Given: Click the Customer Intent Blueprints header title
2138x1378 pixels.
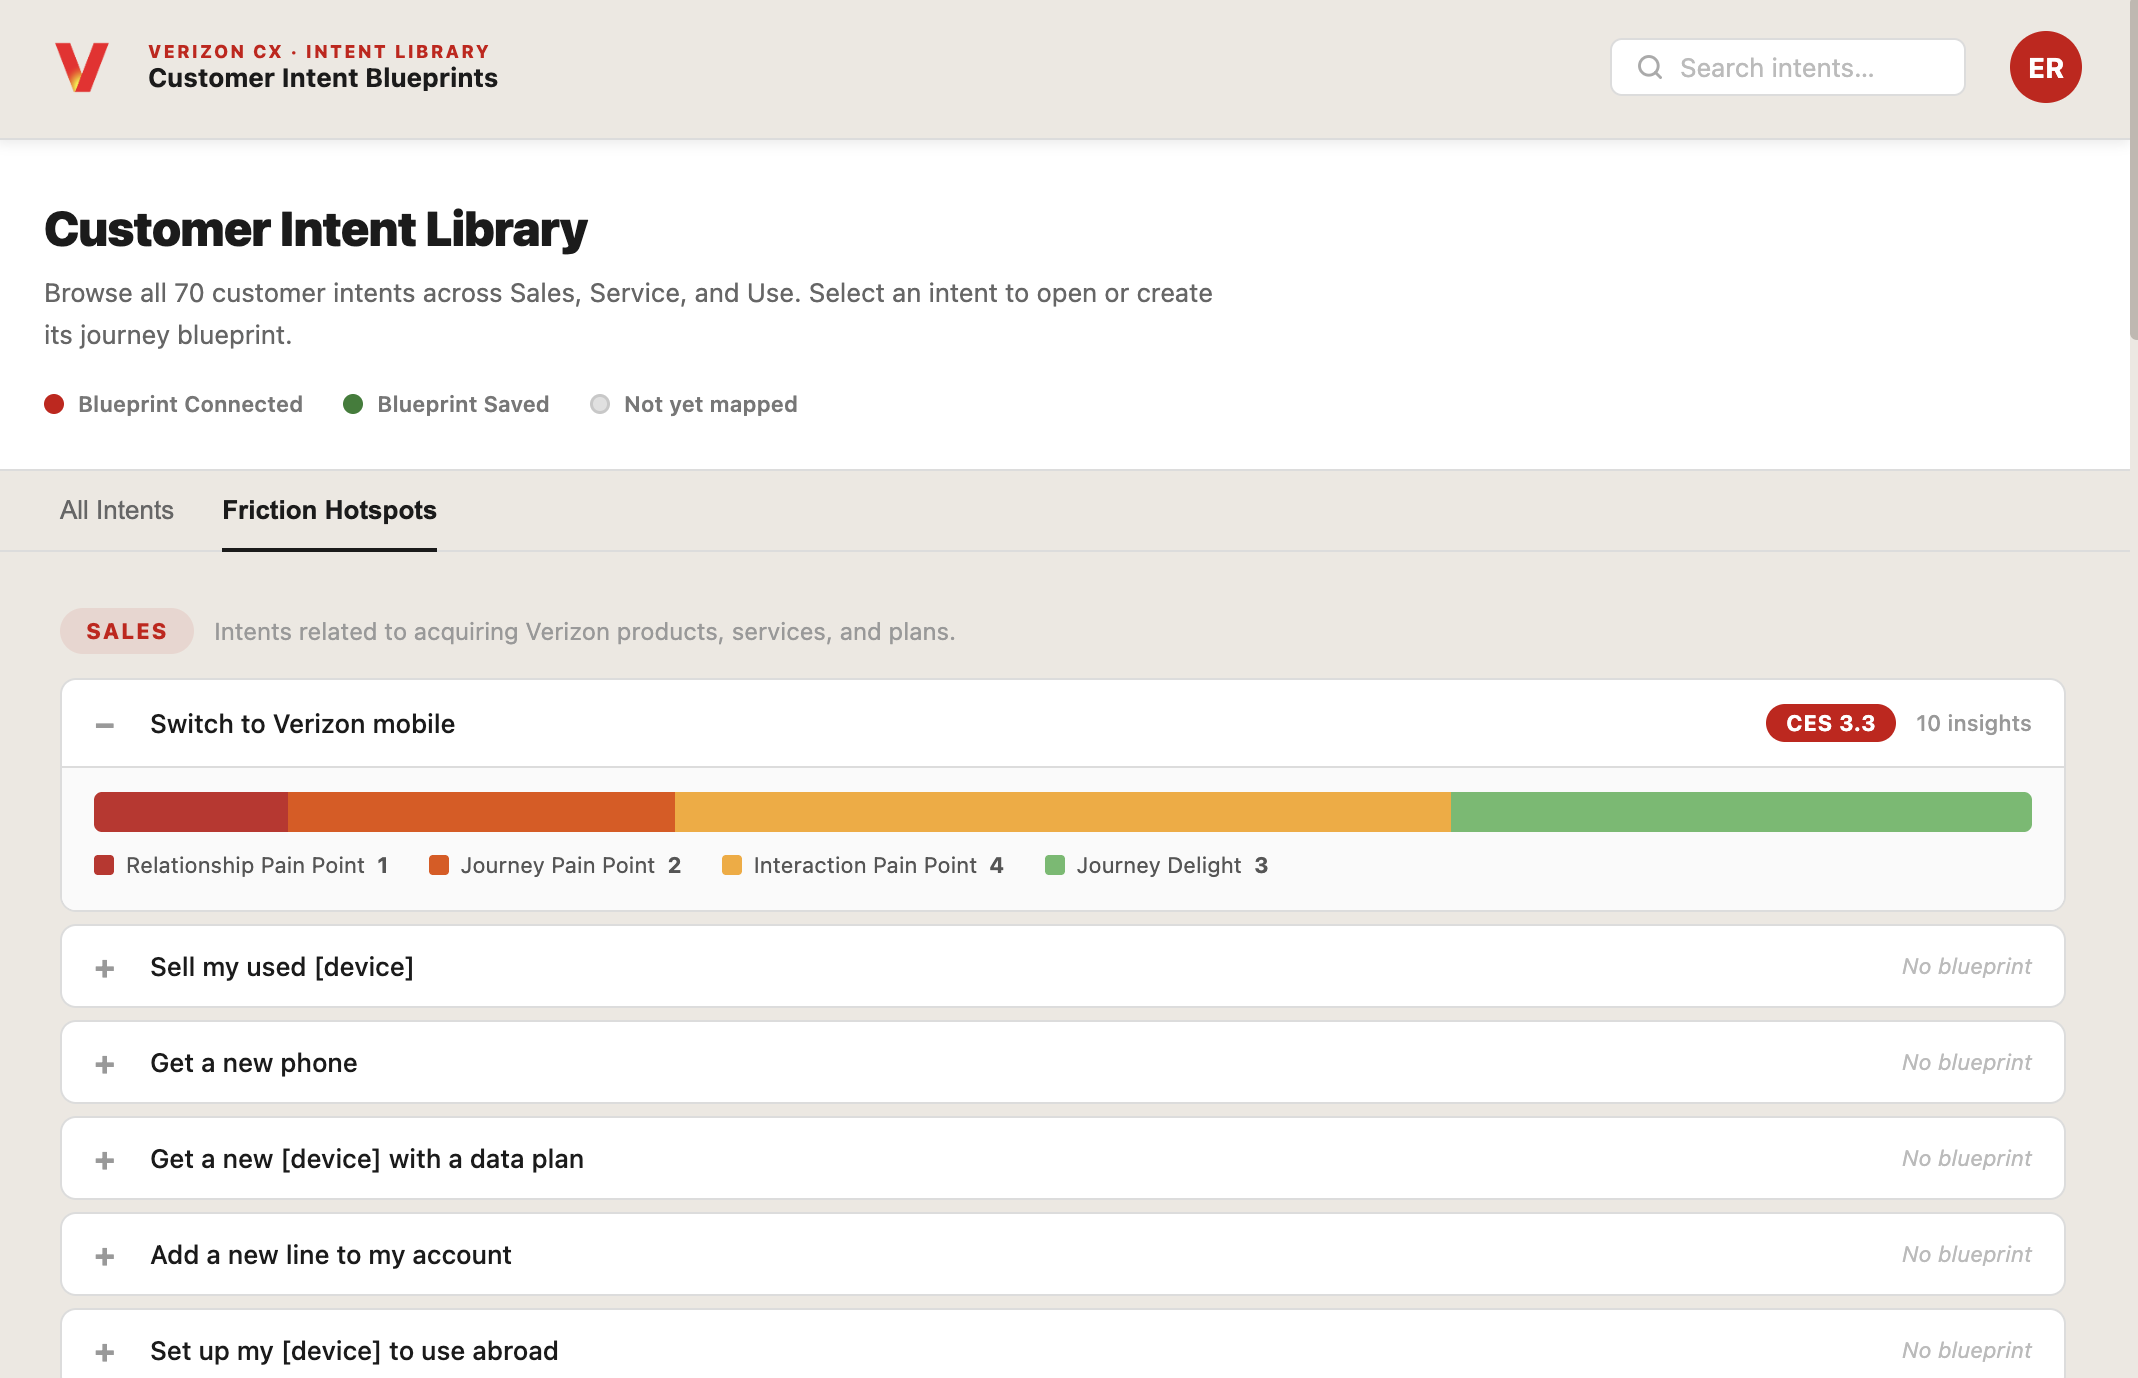Looking at the screenshot, I should pos(323,78).
